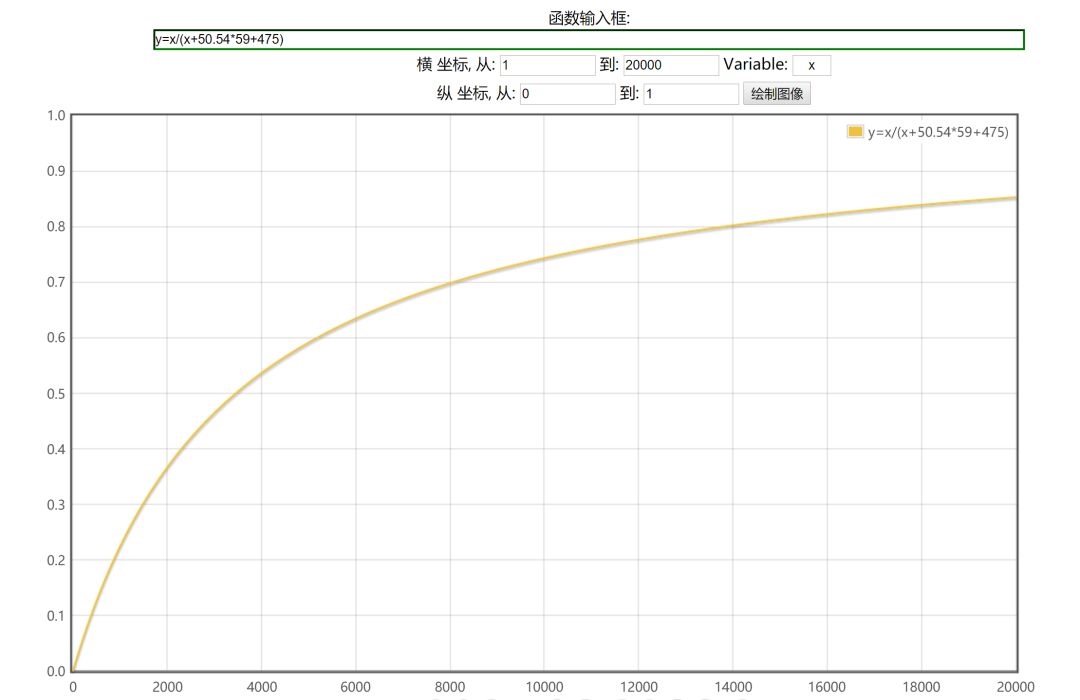Focus the horizontal axis end field containing 20000
The width and height of the screenshot is (1080, 700).
point(671,65)
